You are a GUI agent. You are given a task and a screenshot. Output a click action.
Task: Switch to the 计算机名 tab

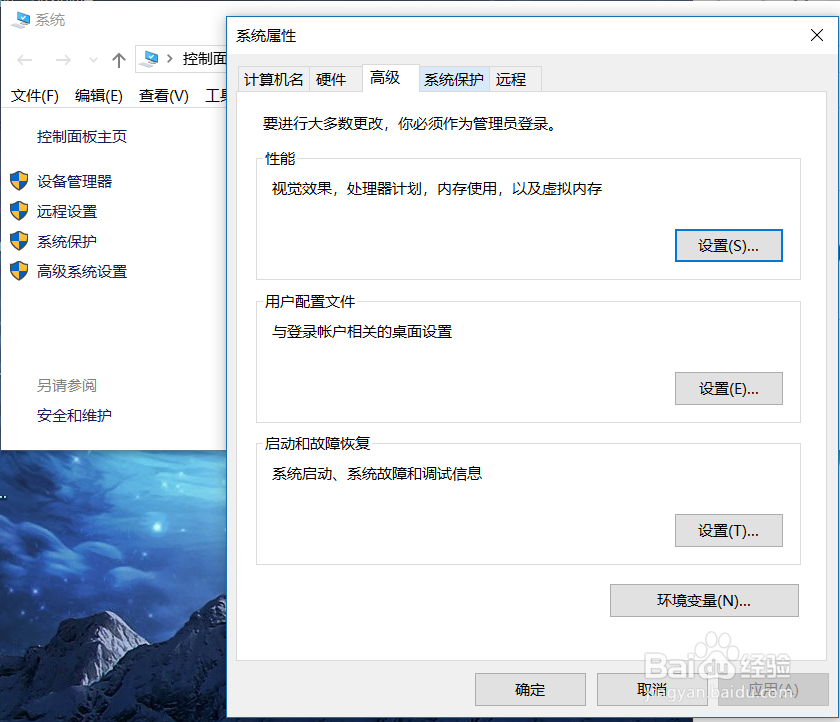click(x=273, y=78)
